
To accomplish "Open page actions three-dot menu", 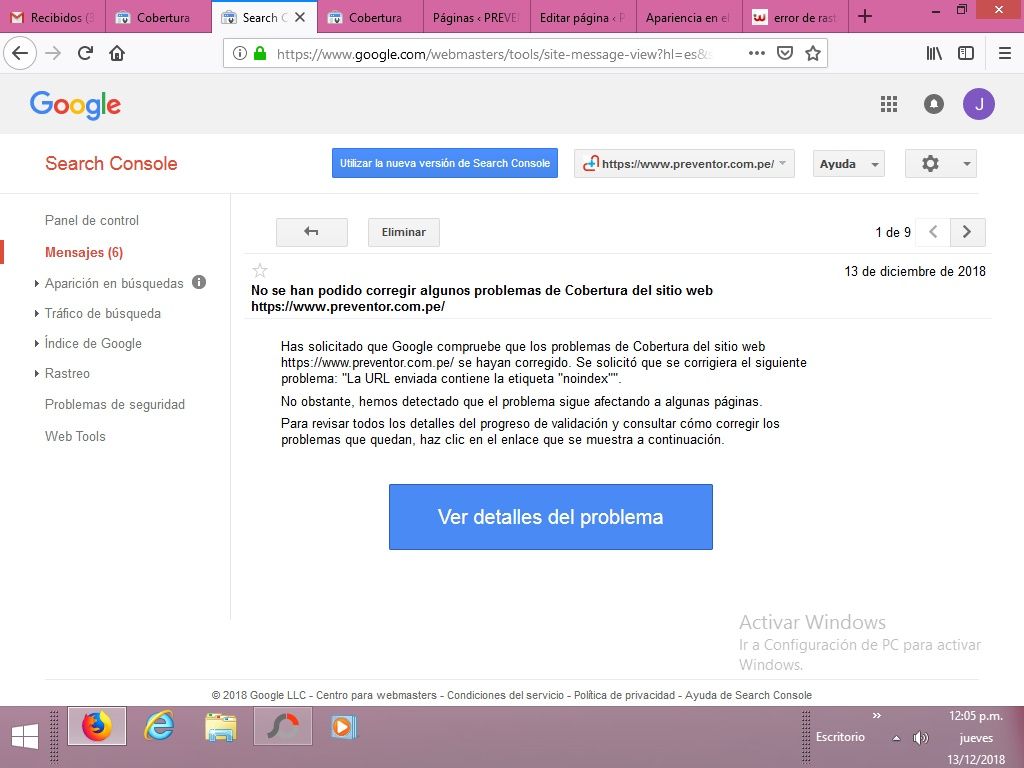I will tap(756, 54).
